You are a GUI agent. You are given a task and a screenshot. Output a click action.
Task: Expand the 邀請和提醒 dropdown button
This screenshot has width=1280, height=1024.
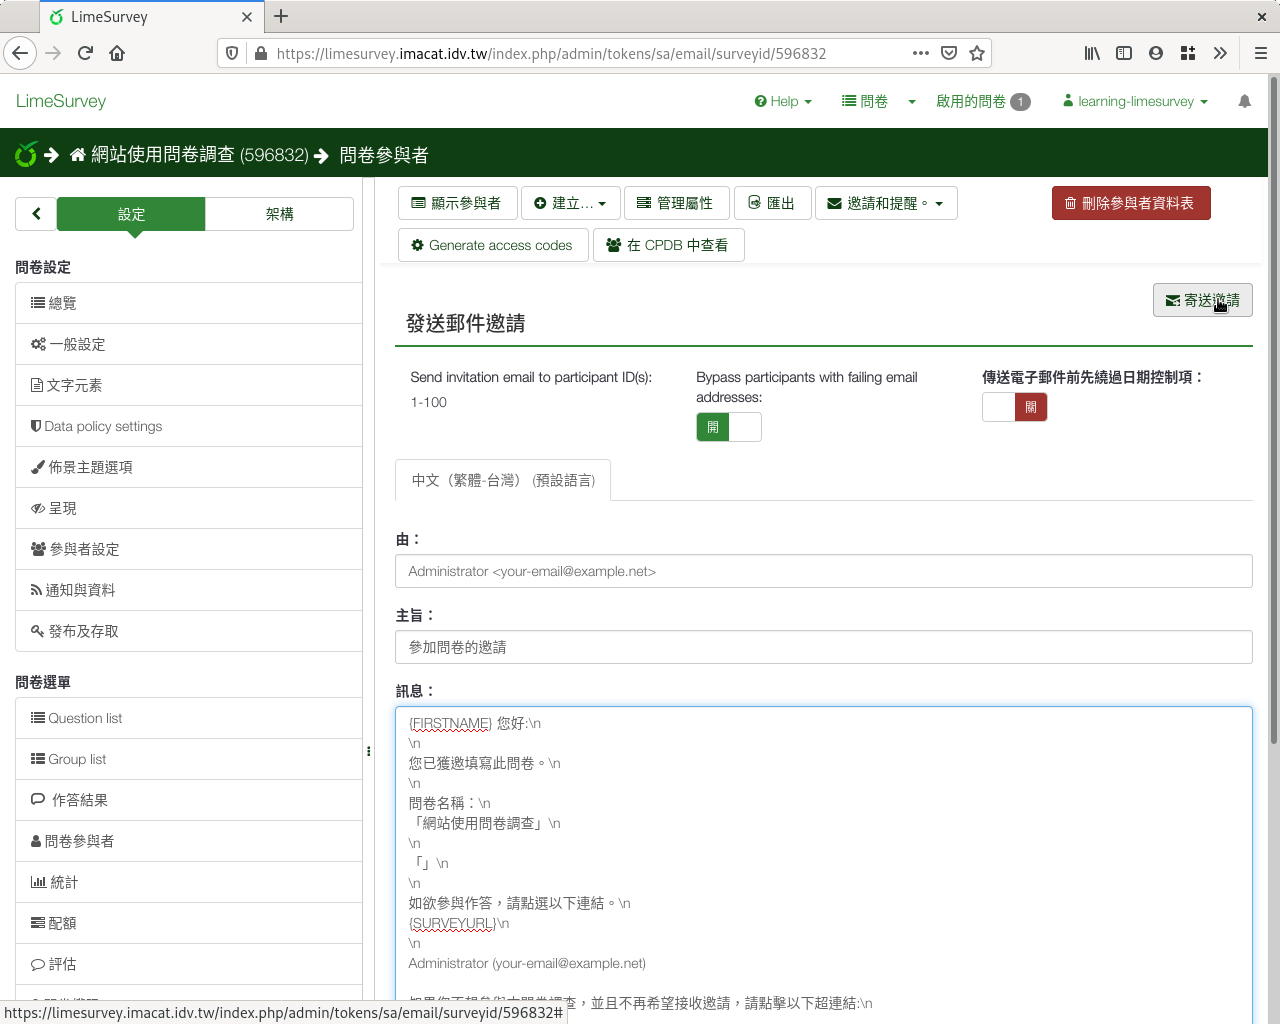pos(886,203)
